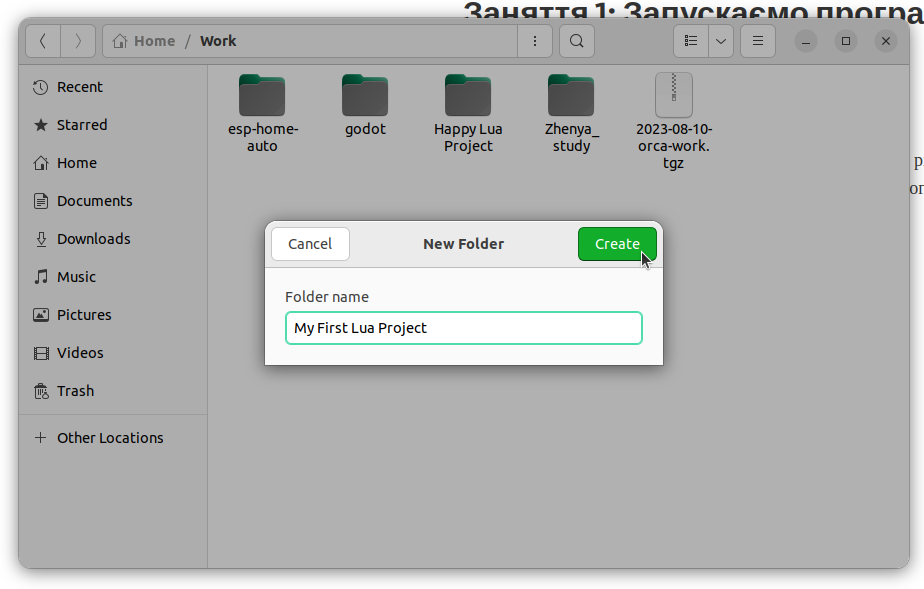
Task: Go to Starred in the sidebar
Action: click(x=82, y=125)
